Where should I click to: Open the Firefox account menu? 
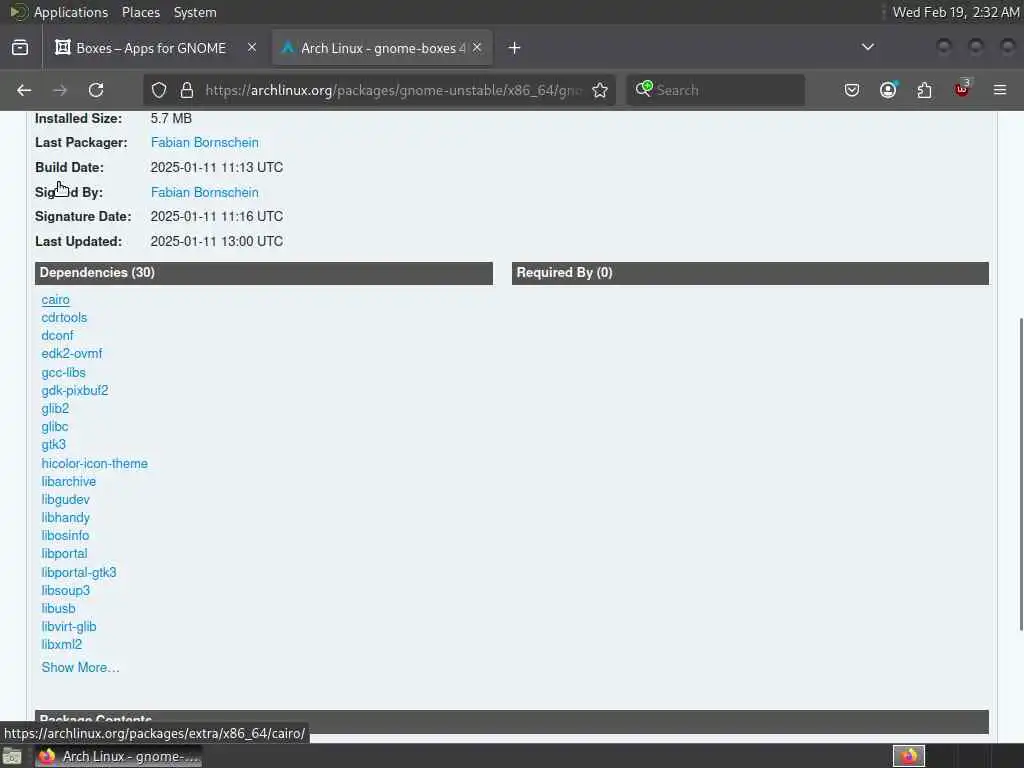click(888, 90)
